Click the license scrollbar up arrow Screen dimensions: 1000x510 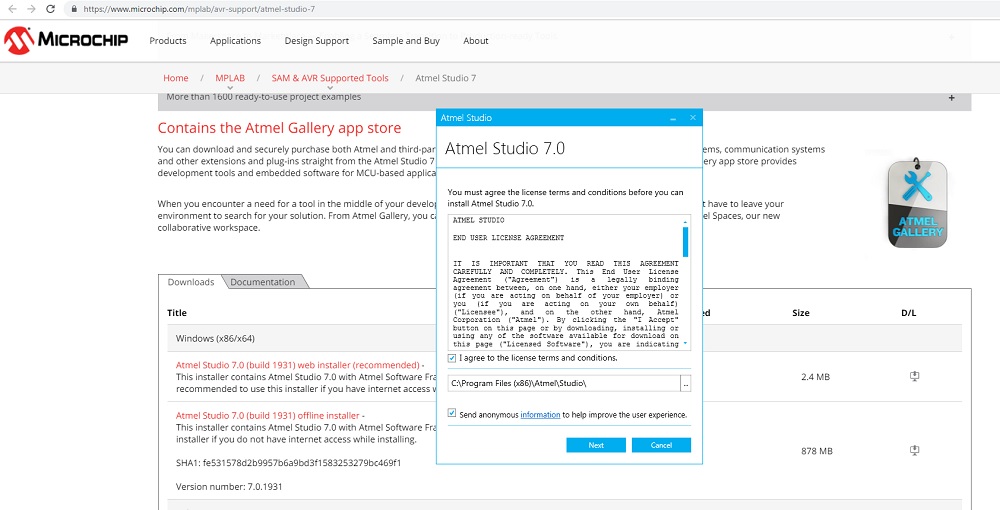click(686, 222)
